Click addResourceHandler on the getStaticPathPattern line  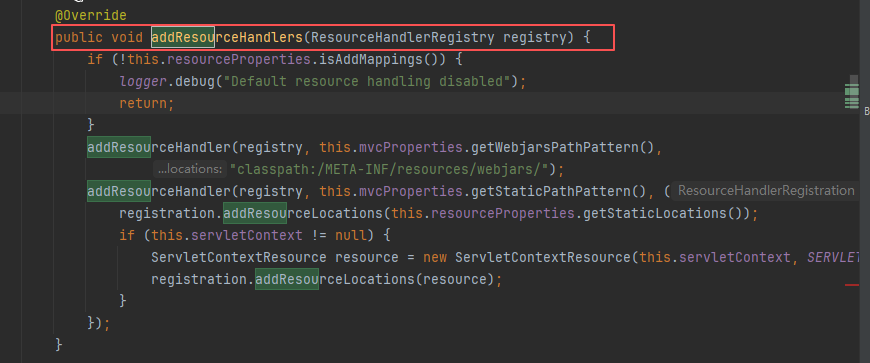point(158,191)
